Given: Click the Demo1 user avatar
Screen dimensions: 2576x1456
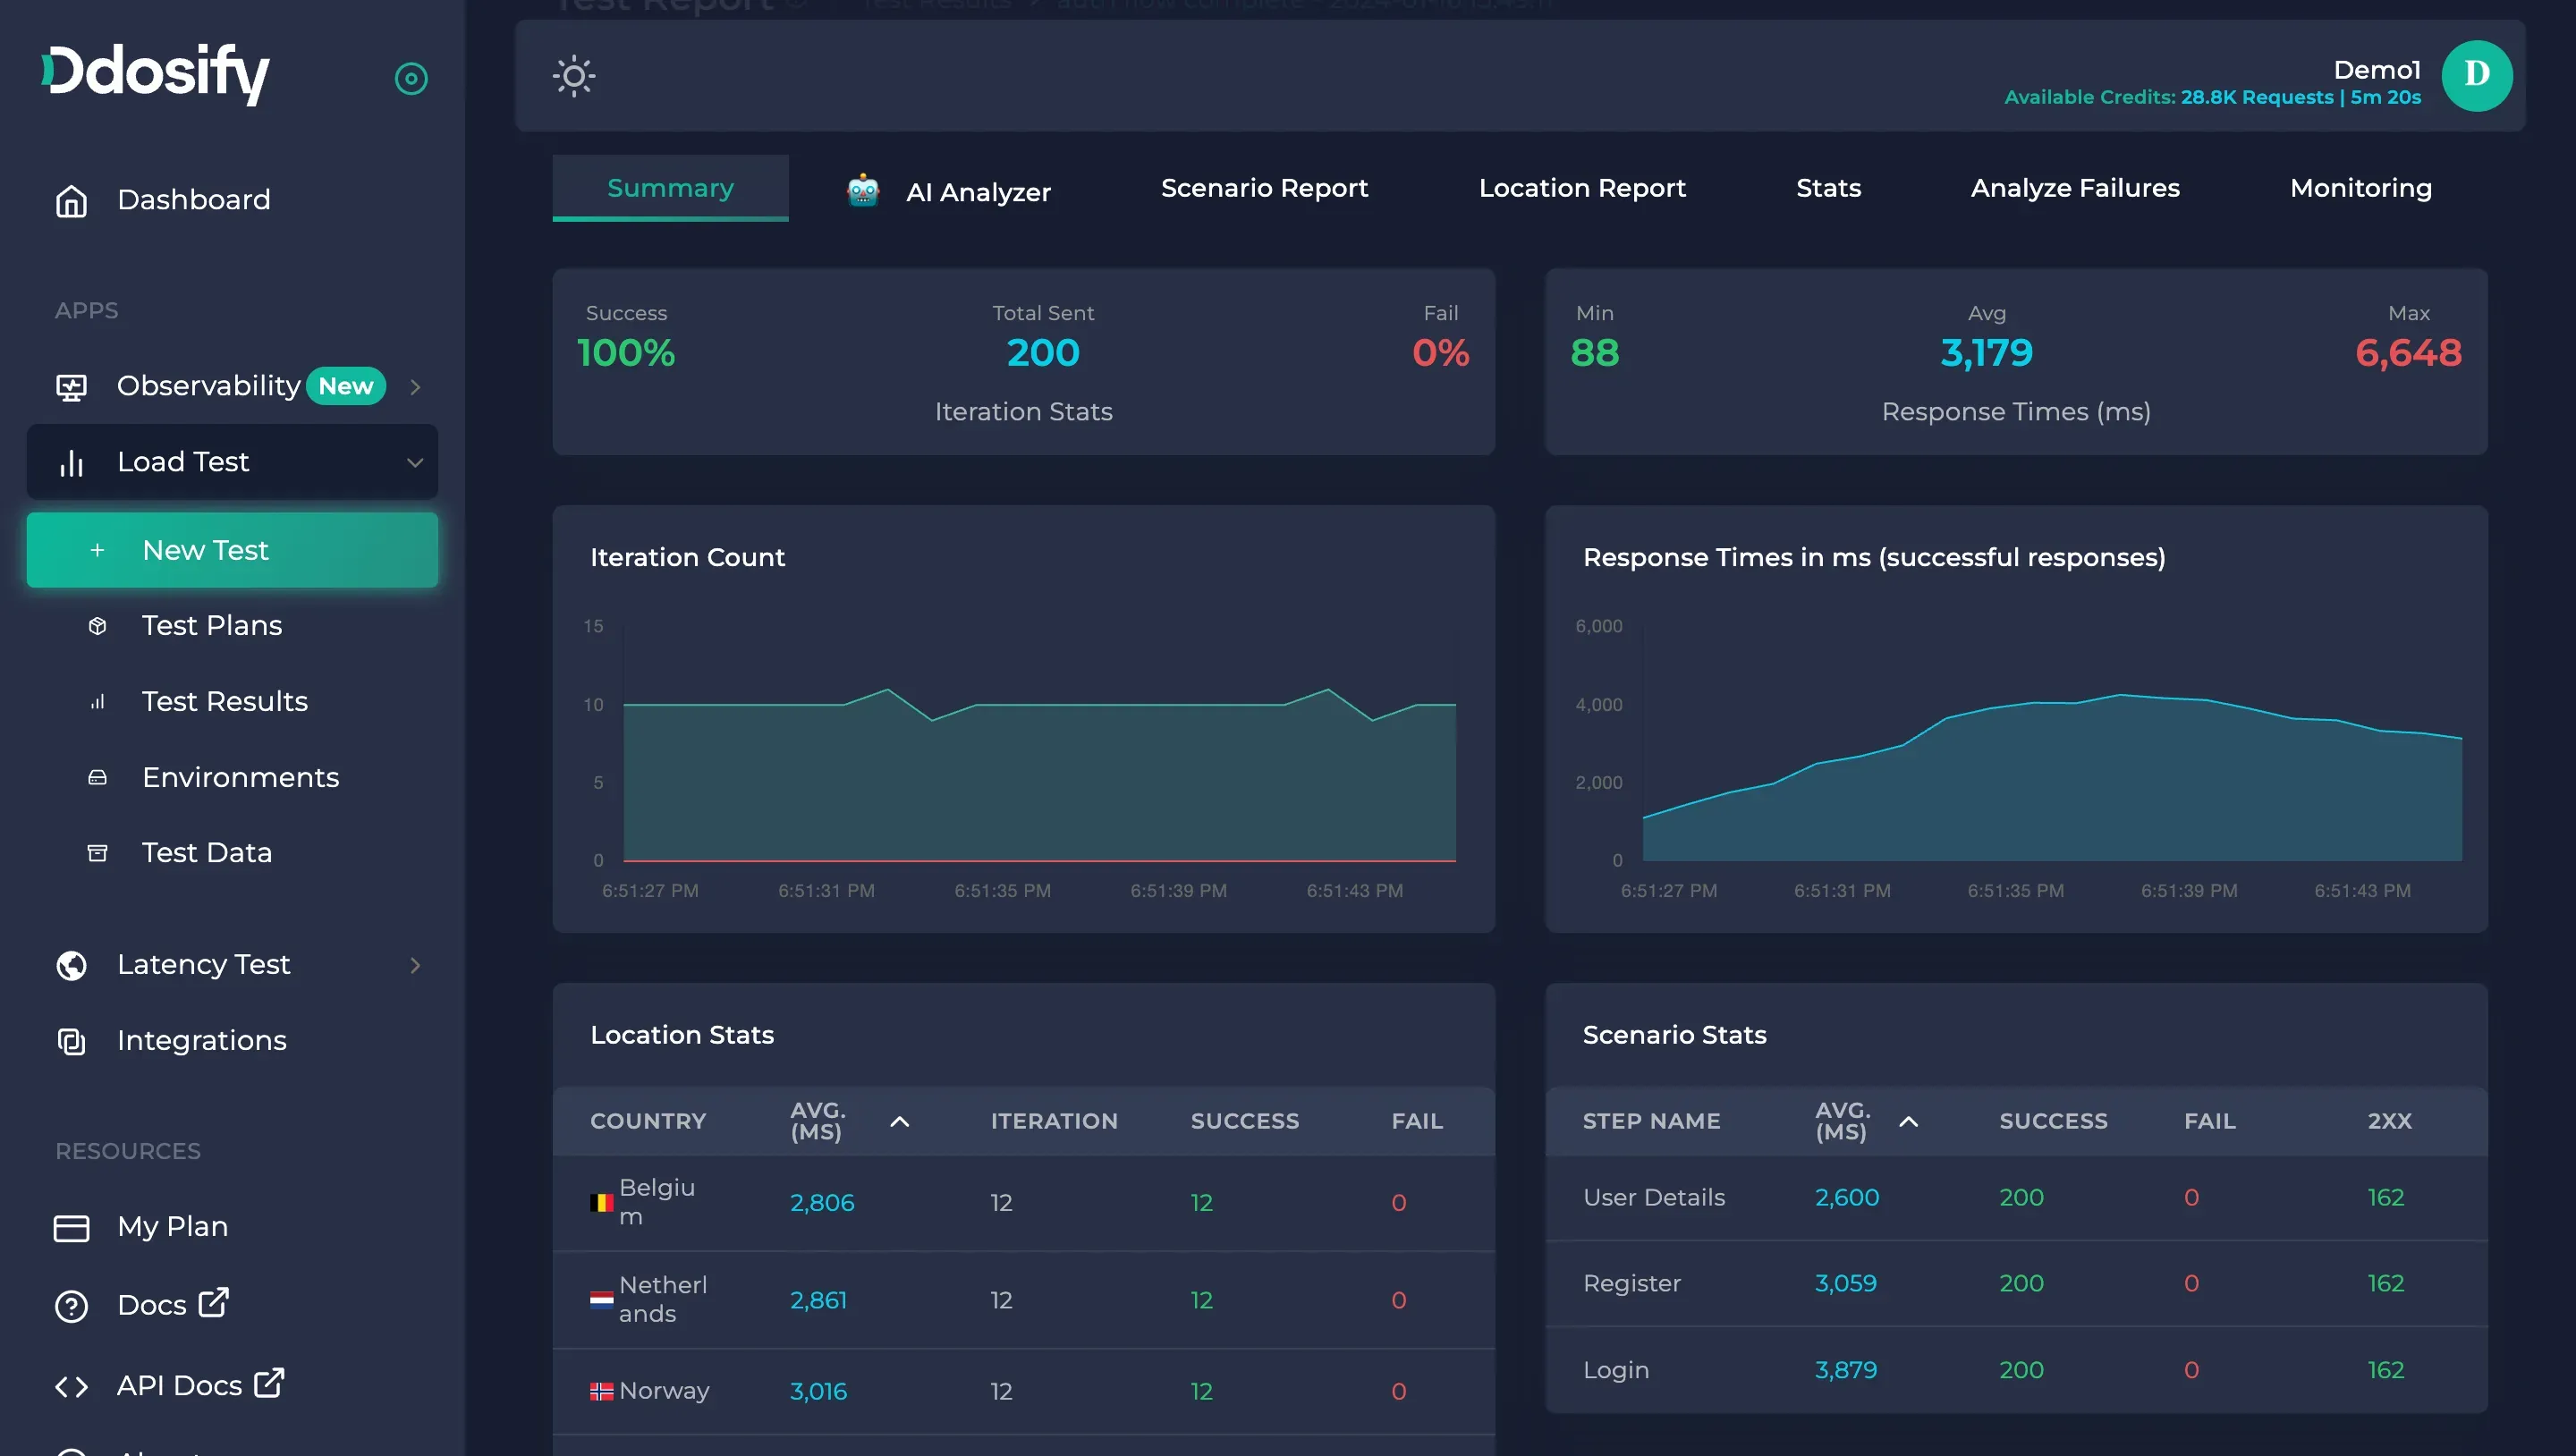Looking at the screenshot, I should [x=2476, y=76].
